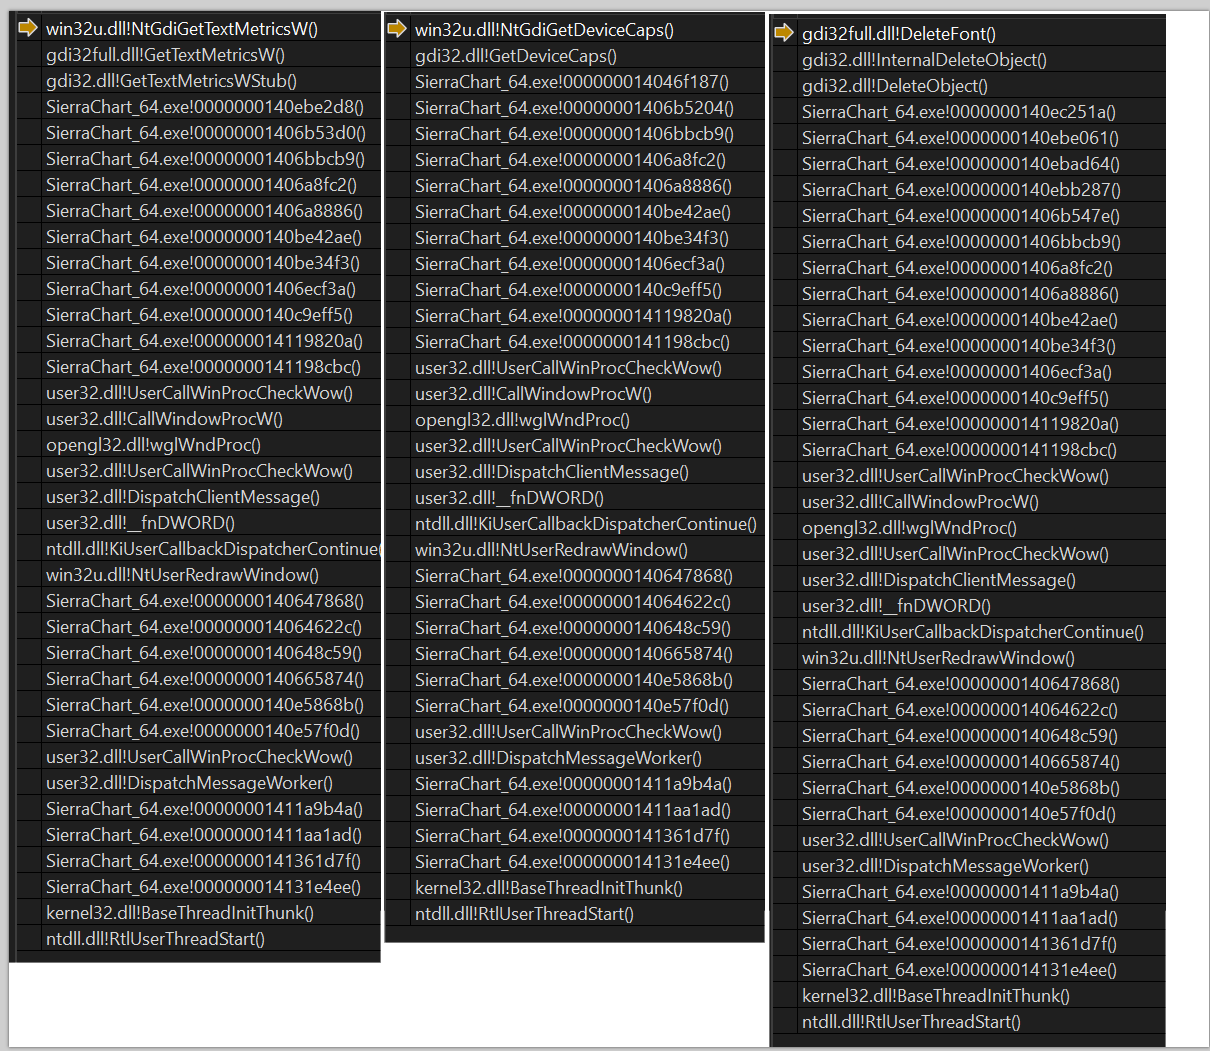
Task: Select DispatchMessageWorker() in the GetDeviceCaps stack
Action: point(558,758)
